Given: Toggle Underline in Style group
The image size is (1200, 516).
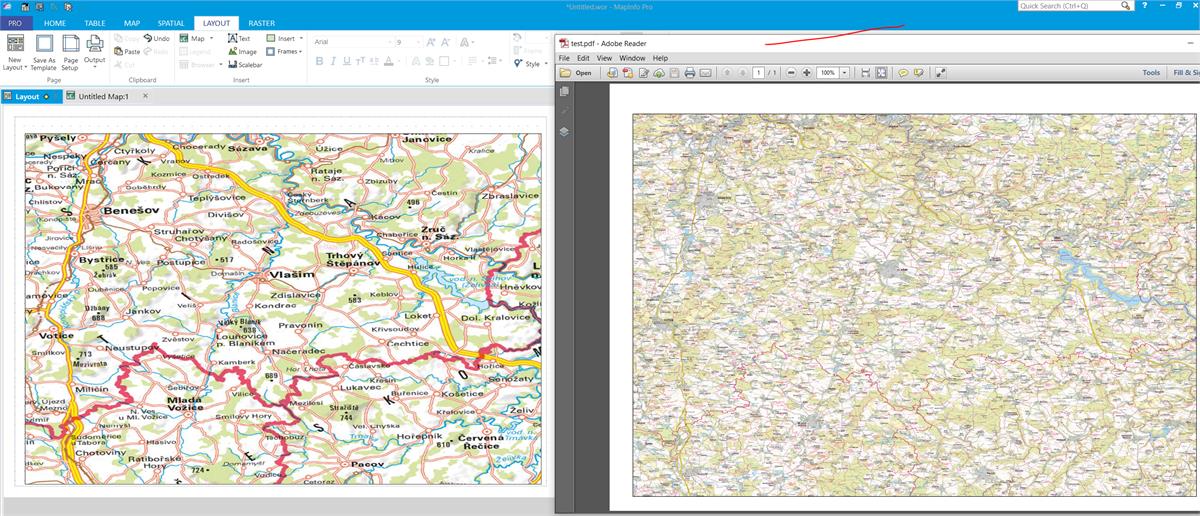Looking at the screenshot, I should [x=346, y=61].
